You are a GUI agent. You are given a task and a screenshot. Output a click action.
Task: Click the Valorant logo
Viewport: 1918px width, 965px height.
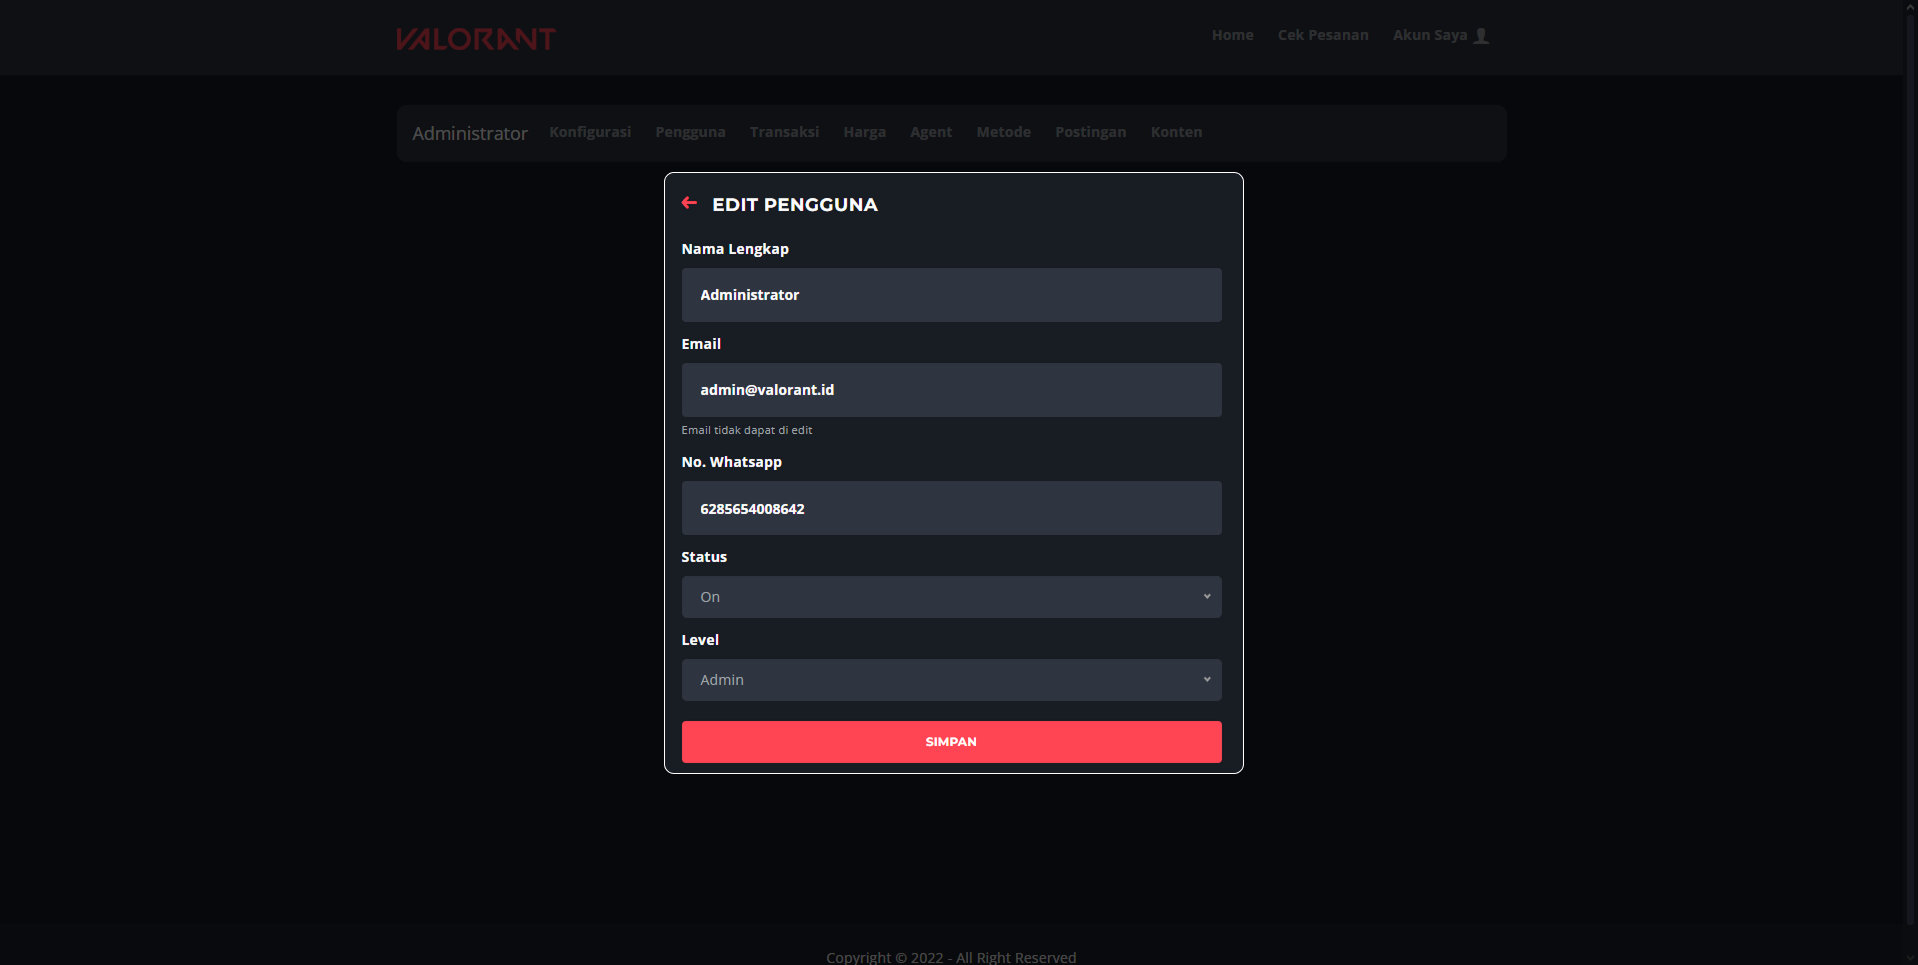pyautogui.click(x=476, y=39)
